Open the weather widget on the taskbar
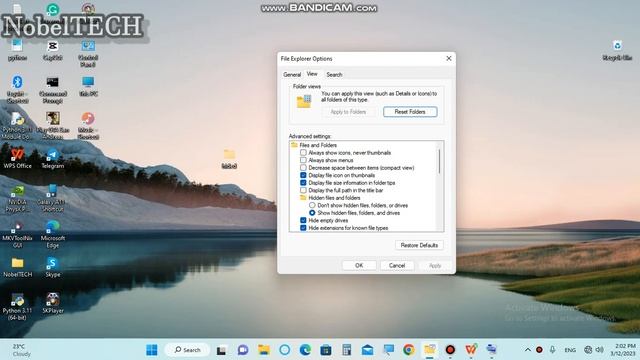The height and width of the screenshot is (360, 640). [x=20, y=350]
